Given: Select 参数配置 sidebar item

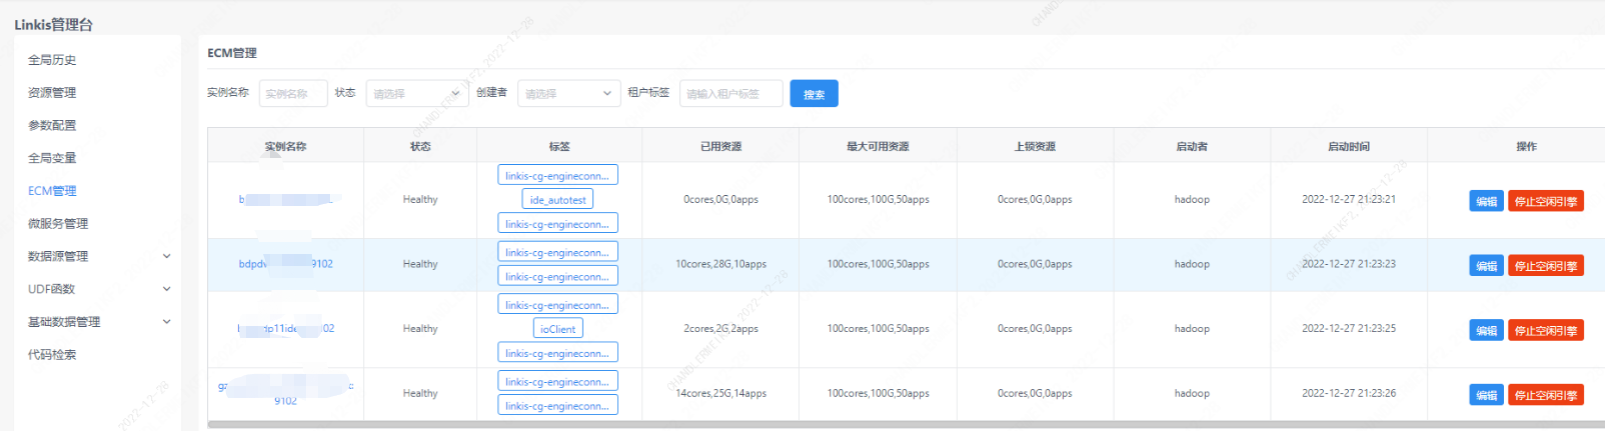Looking at the screenshot, I should point(52,126).
